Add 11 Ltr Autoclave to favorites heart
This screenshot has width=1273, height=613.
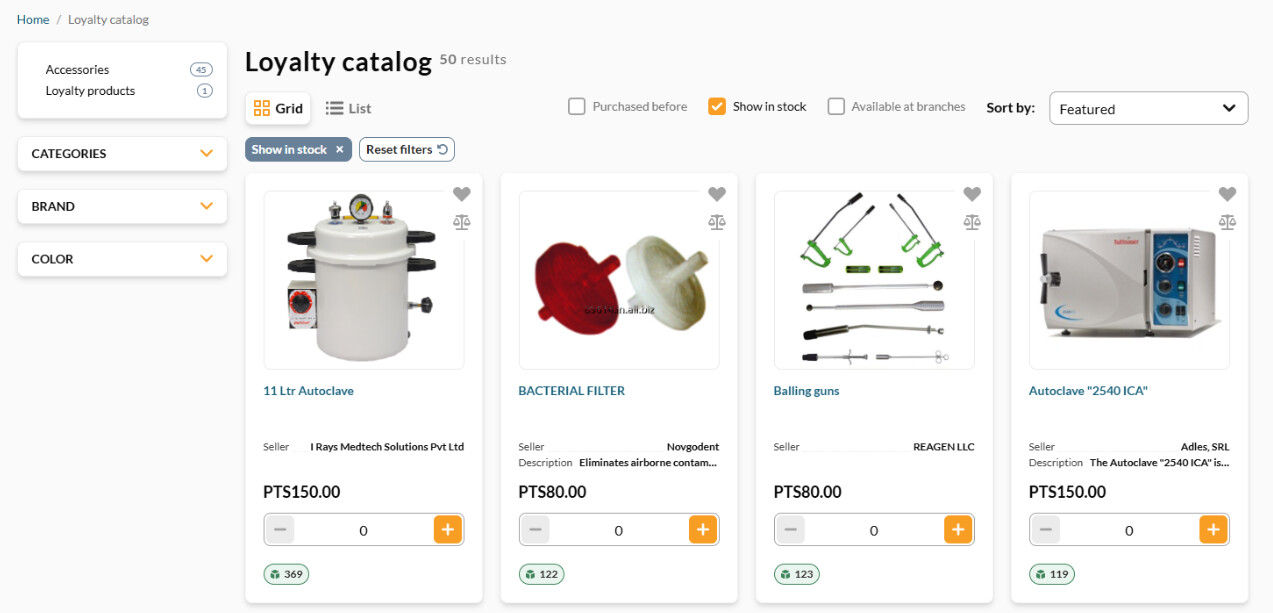coord(461,194)
